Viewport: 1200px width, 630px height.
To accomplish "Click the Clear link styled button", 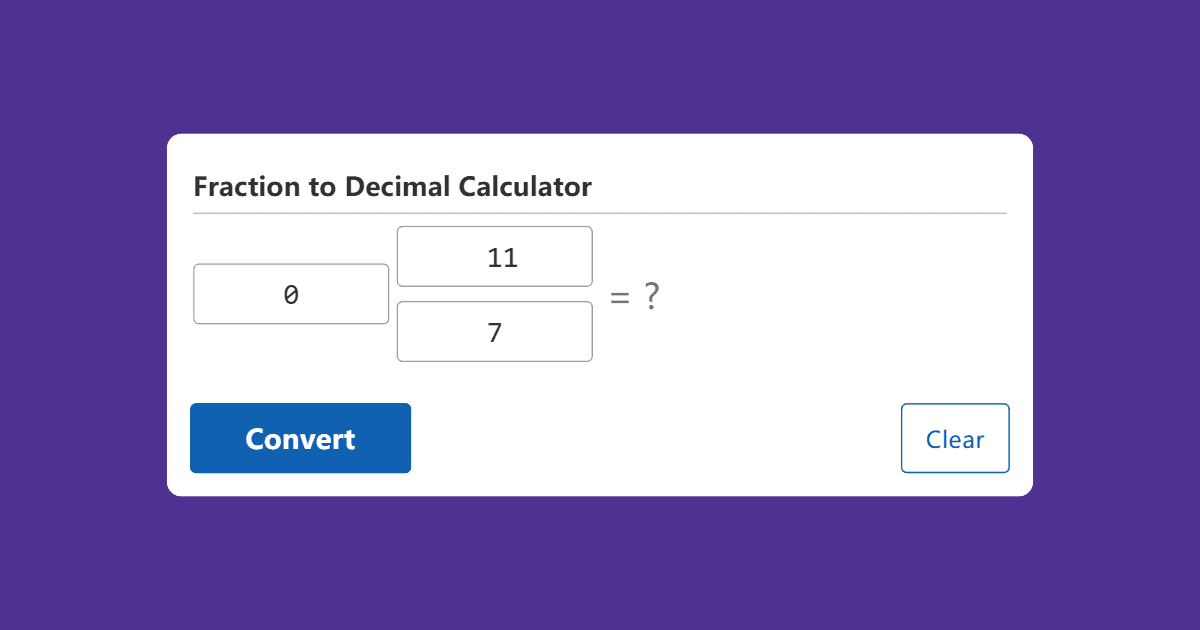I will click(955, 438).
